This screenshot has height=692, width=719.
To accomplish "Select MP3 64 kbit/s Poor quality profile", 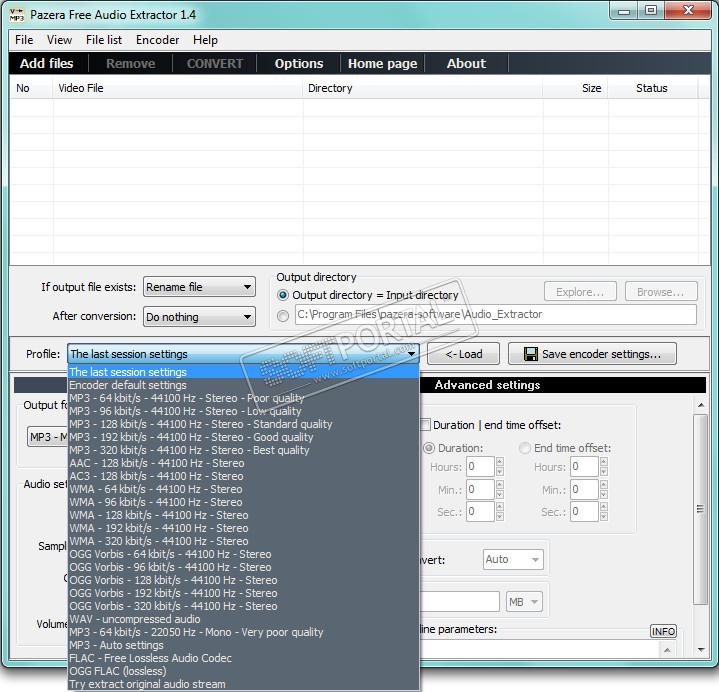I will pyautogui.click(x=243, y=398).
